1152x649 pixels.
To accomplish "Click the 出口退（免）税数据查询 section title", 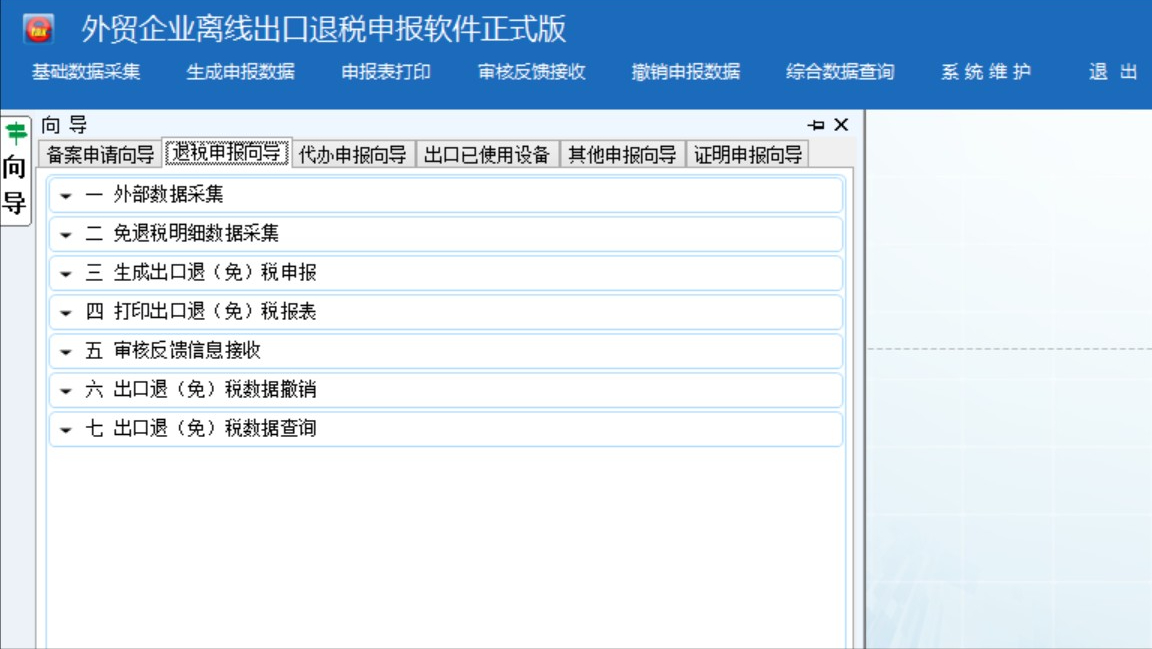I will pyautogui.click(x=215, y=428).
